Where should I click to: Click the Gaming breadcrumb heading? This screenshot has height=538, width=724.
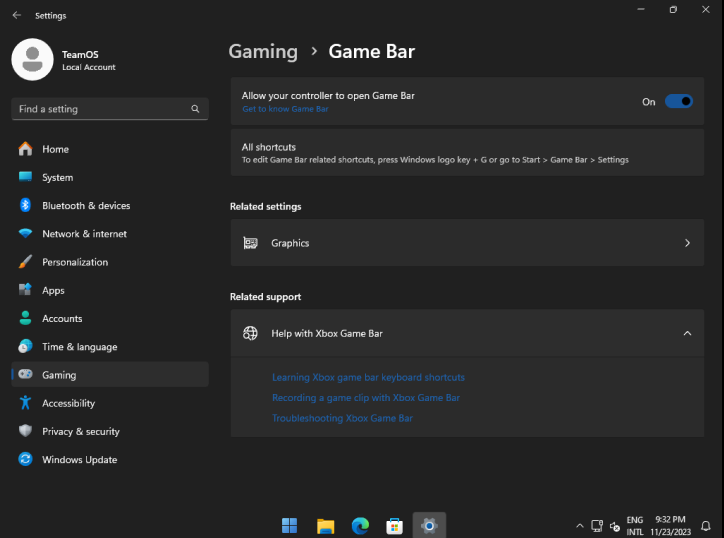(x=263, y=51)
